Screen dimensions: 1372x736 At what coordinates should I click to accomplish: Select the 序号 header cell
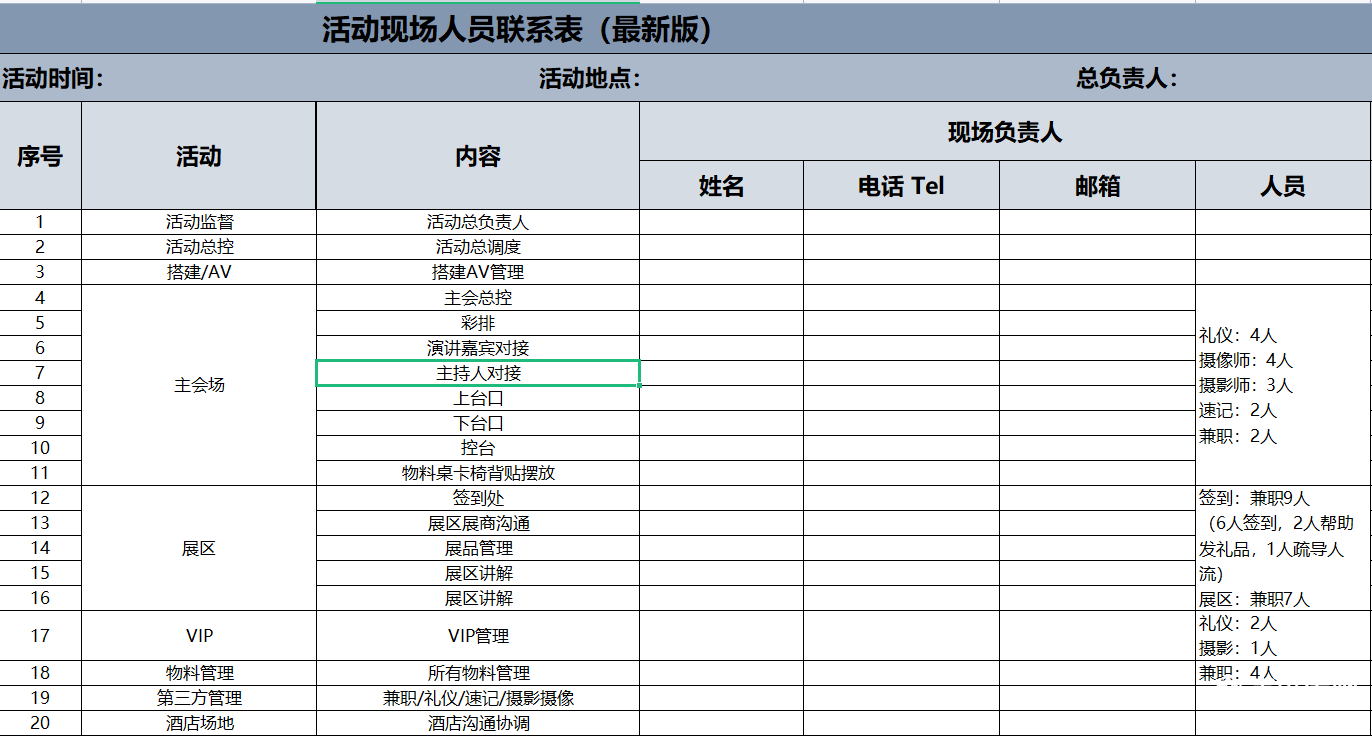click(40, 156)
